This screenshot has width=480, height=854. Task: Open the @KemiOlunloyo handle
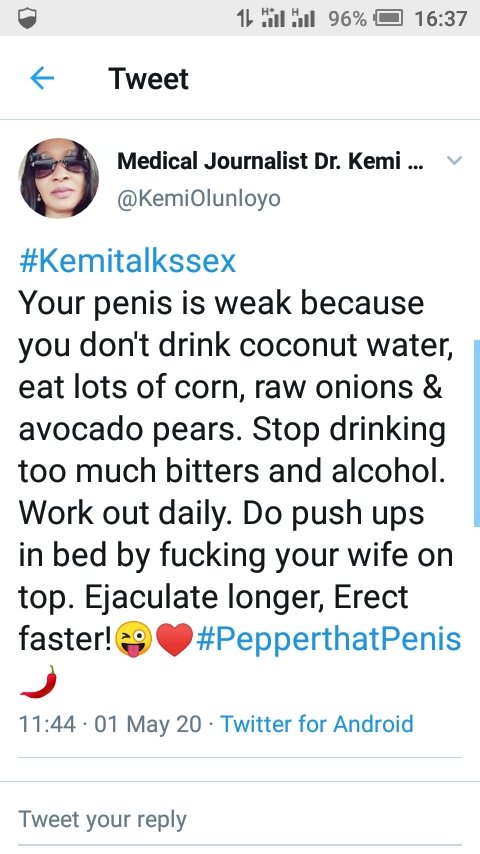coord(199,198)
